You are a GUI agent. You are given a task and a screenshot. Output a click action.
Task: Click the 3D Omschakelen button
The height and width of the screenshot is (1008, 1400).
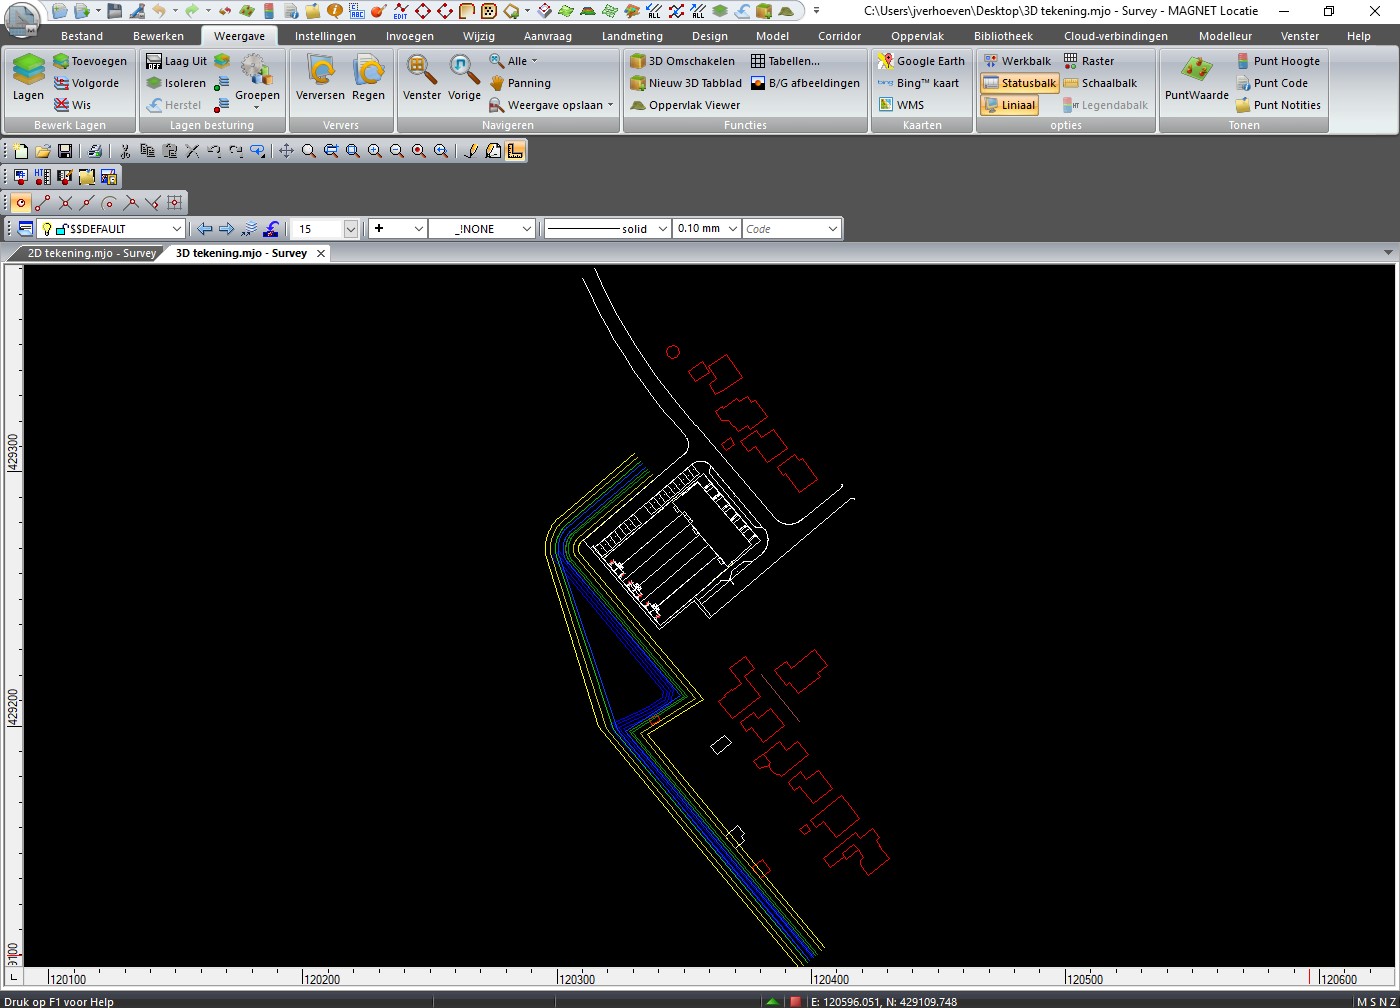(x=683, y=61)
